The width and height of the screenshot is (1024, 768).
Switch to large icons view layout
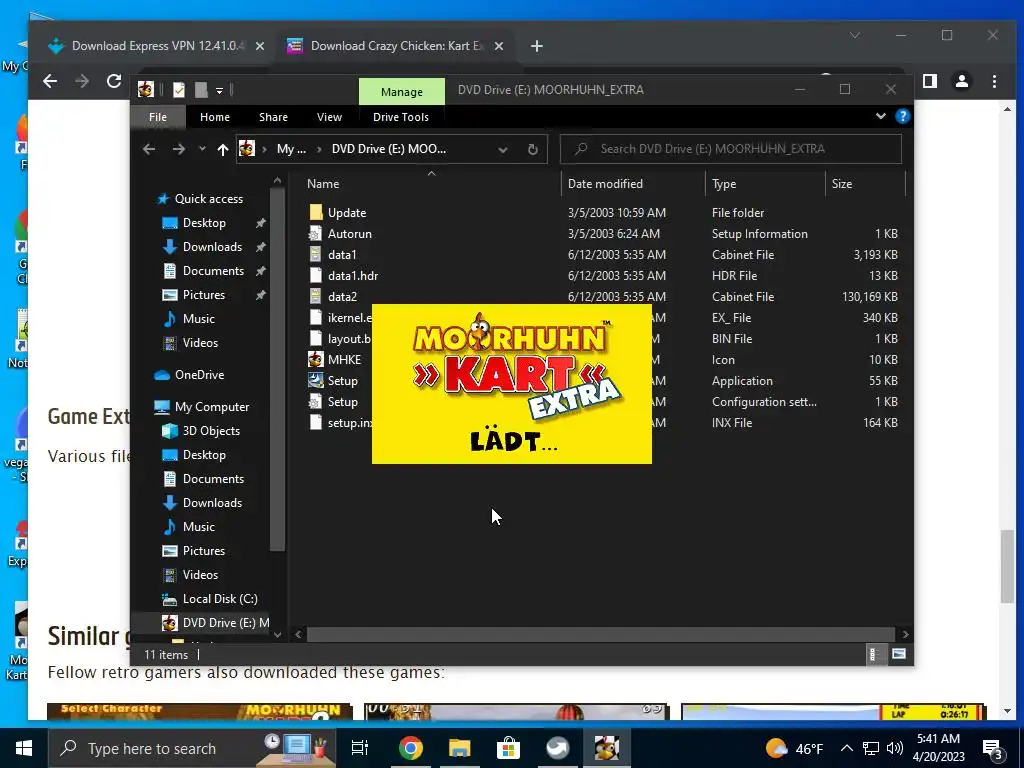click(899, 654)
